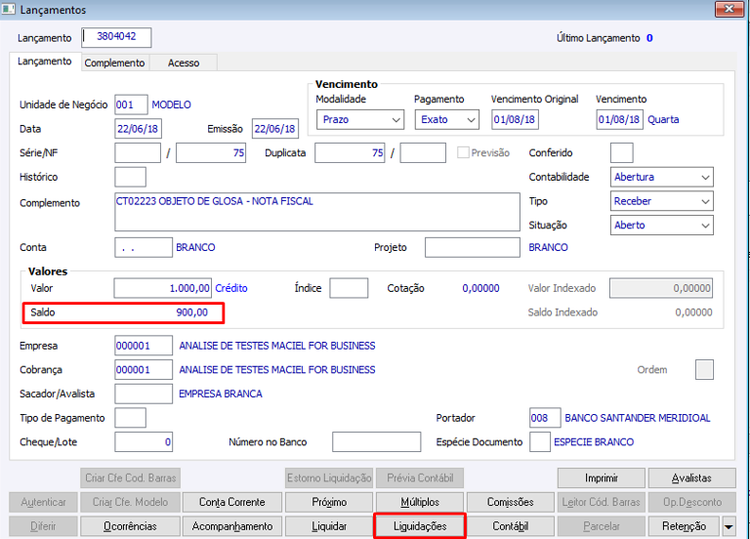Open the Situação dropdown showing Aberto
This screenshot has width=750, height=539.
[x=662, y=225]
